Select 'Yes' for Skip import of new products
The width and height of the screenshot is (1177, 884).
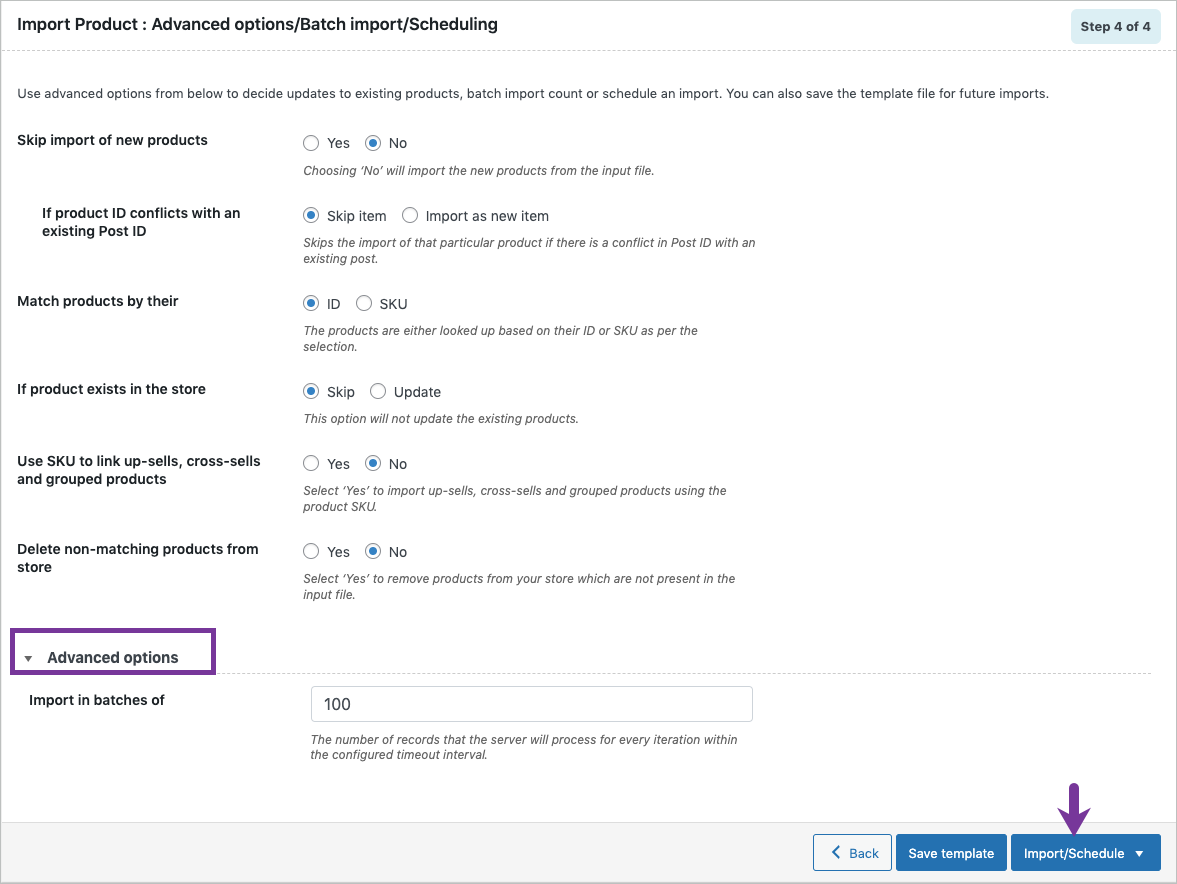[x=311, y=143]
